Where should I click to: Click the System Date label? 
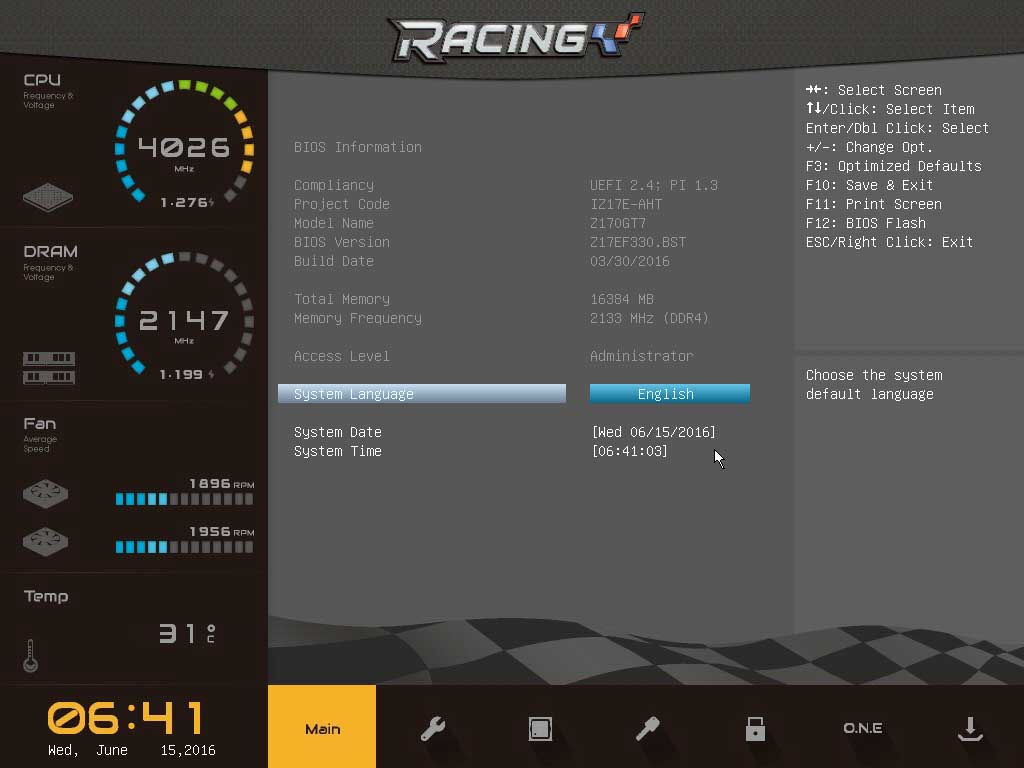338,432
